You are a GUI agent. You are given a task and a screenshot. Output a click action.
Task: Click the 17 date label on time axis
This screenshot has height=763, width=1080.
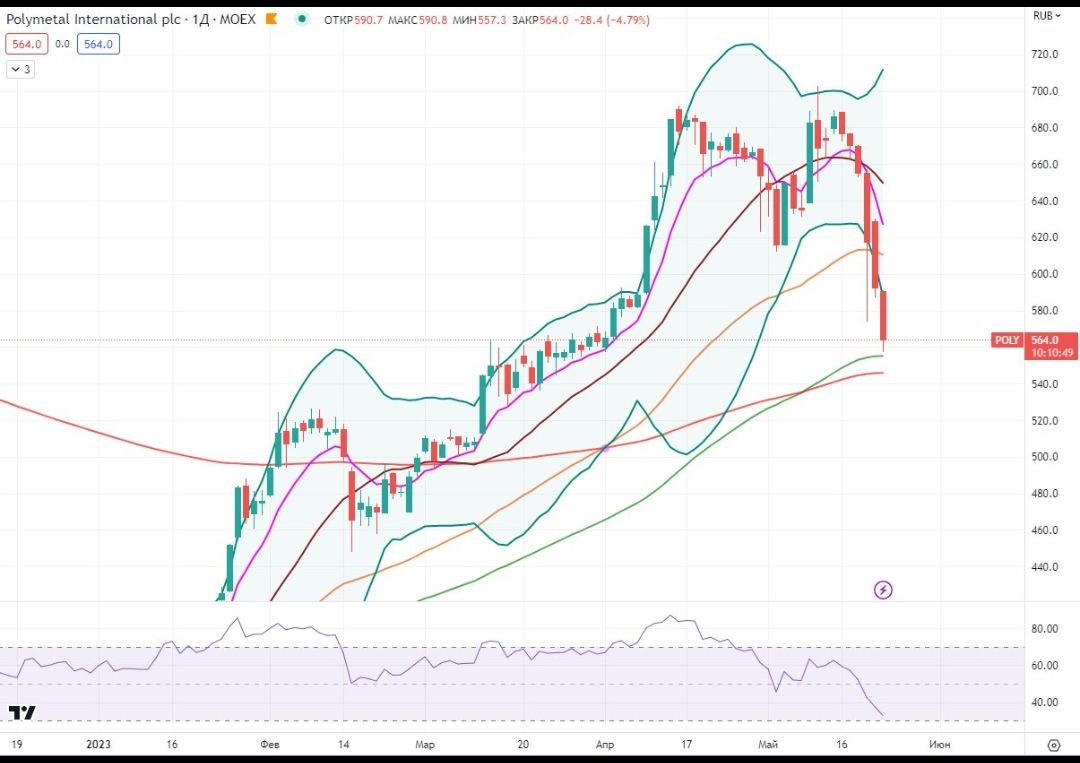686,744
